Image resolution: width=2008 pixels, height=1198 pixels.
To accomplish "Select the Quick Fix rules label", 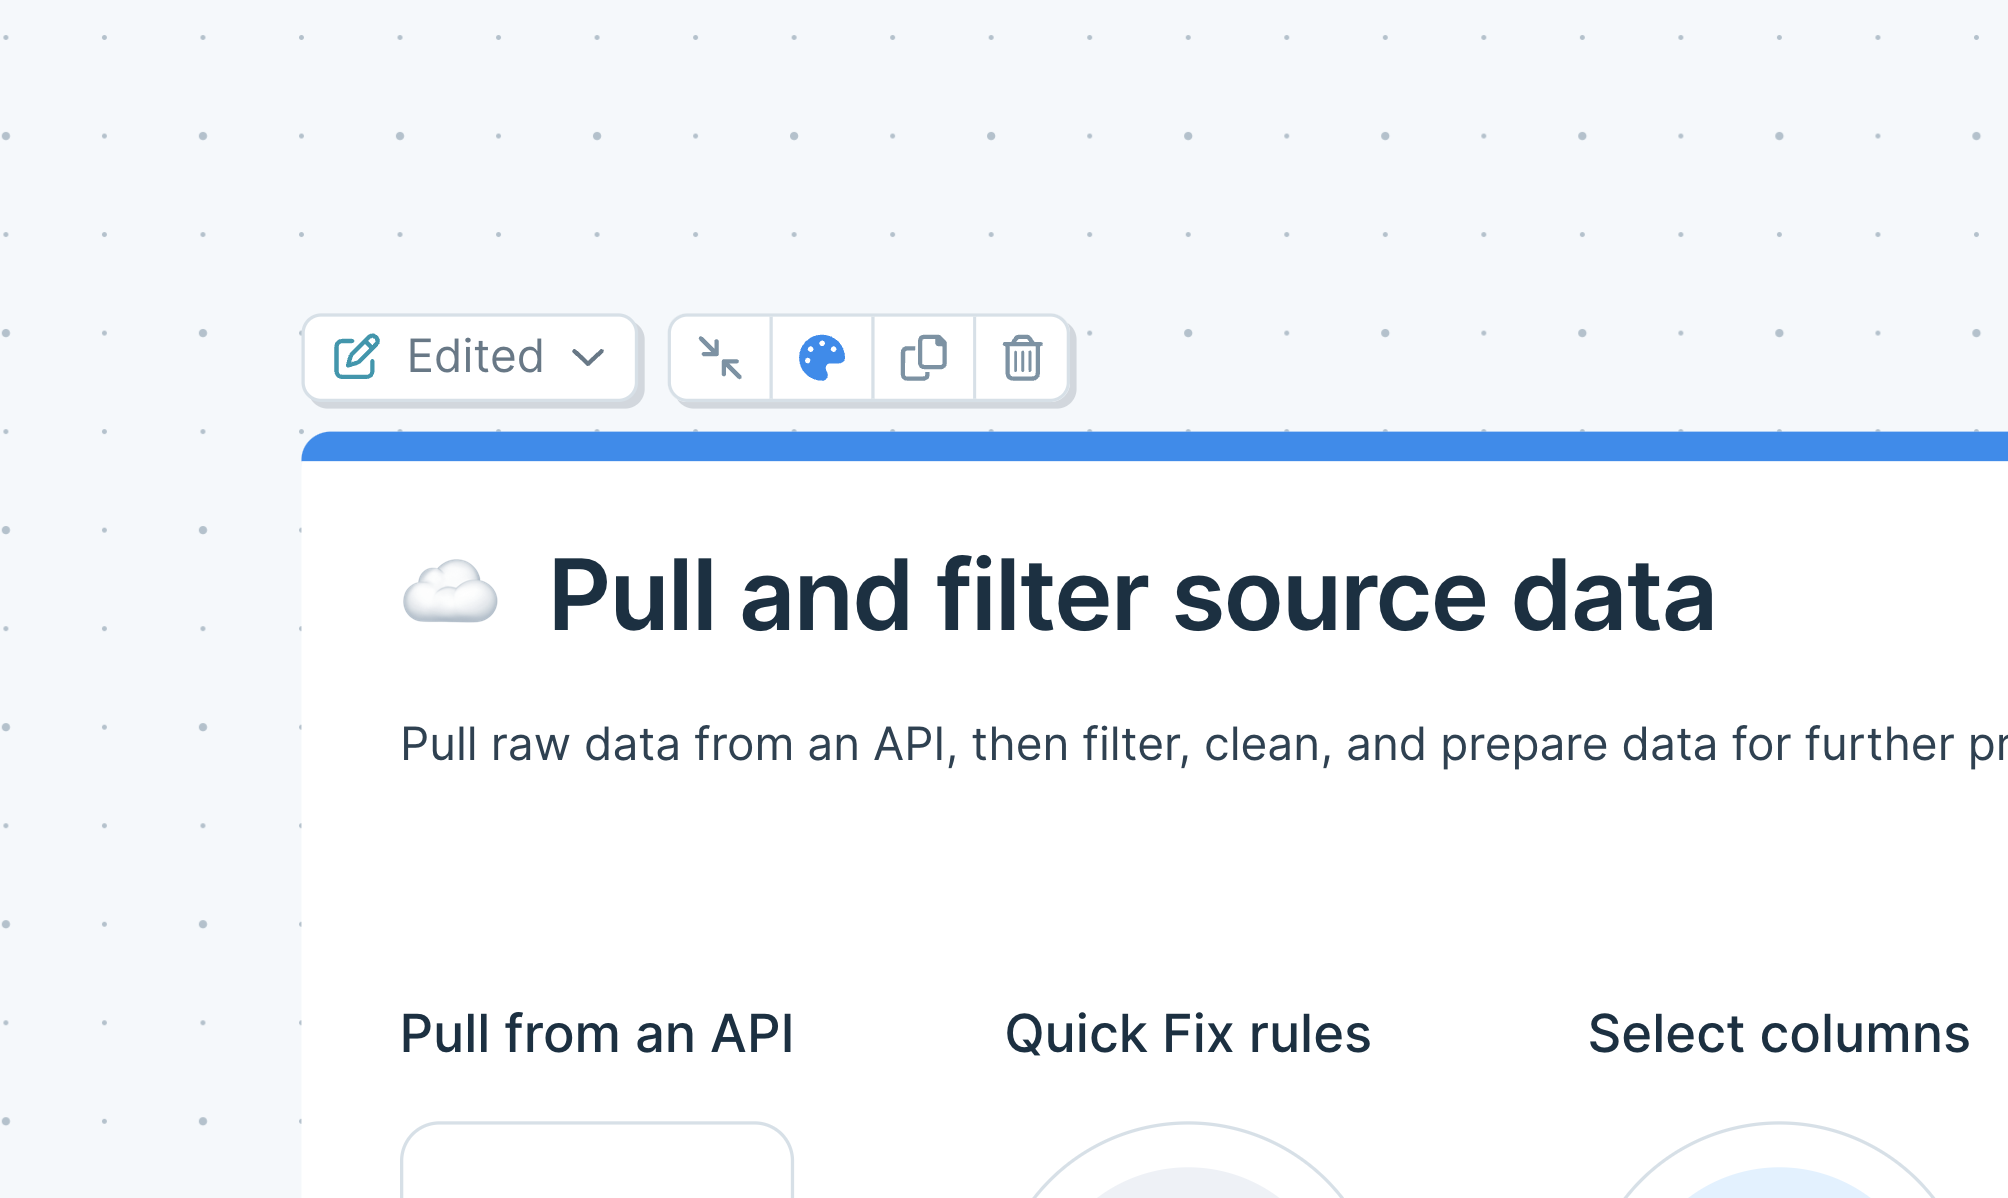I will click(1188, 1034).
